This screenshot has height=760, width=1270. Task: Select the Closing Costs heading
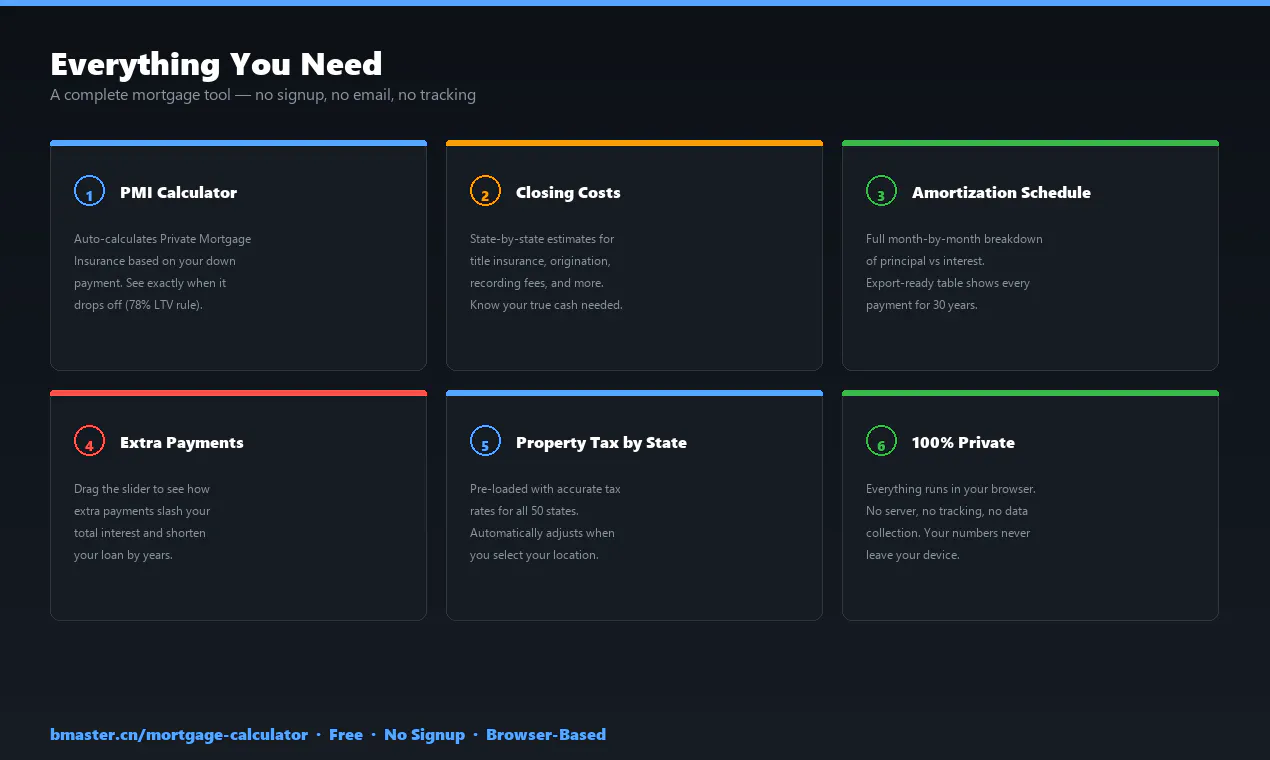coord(568,192)
